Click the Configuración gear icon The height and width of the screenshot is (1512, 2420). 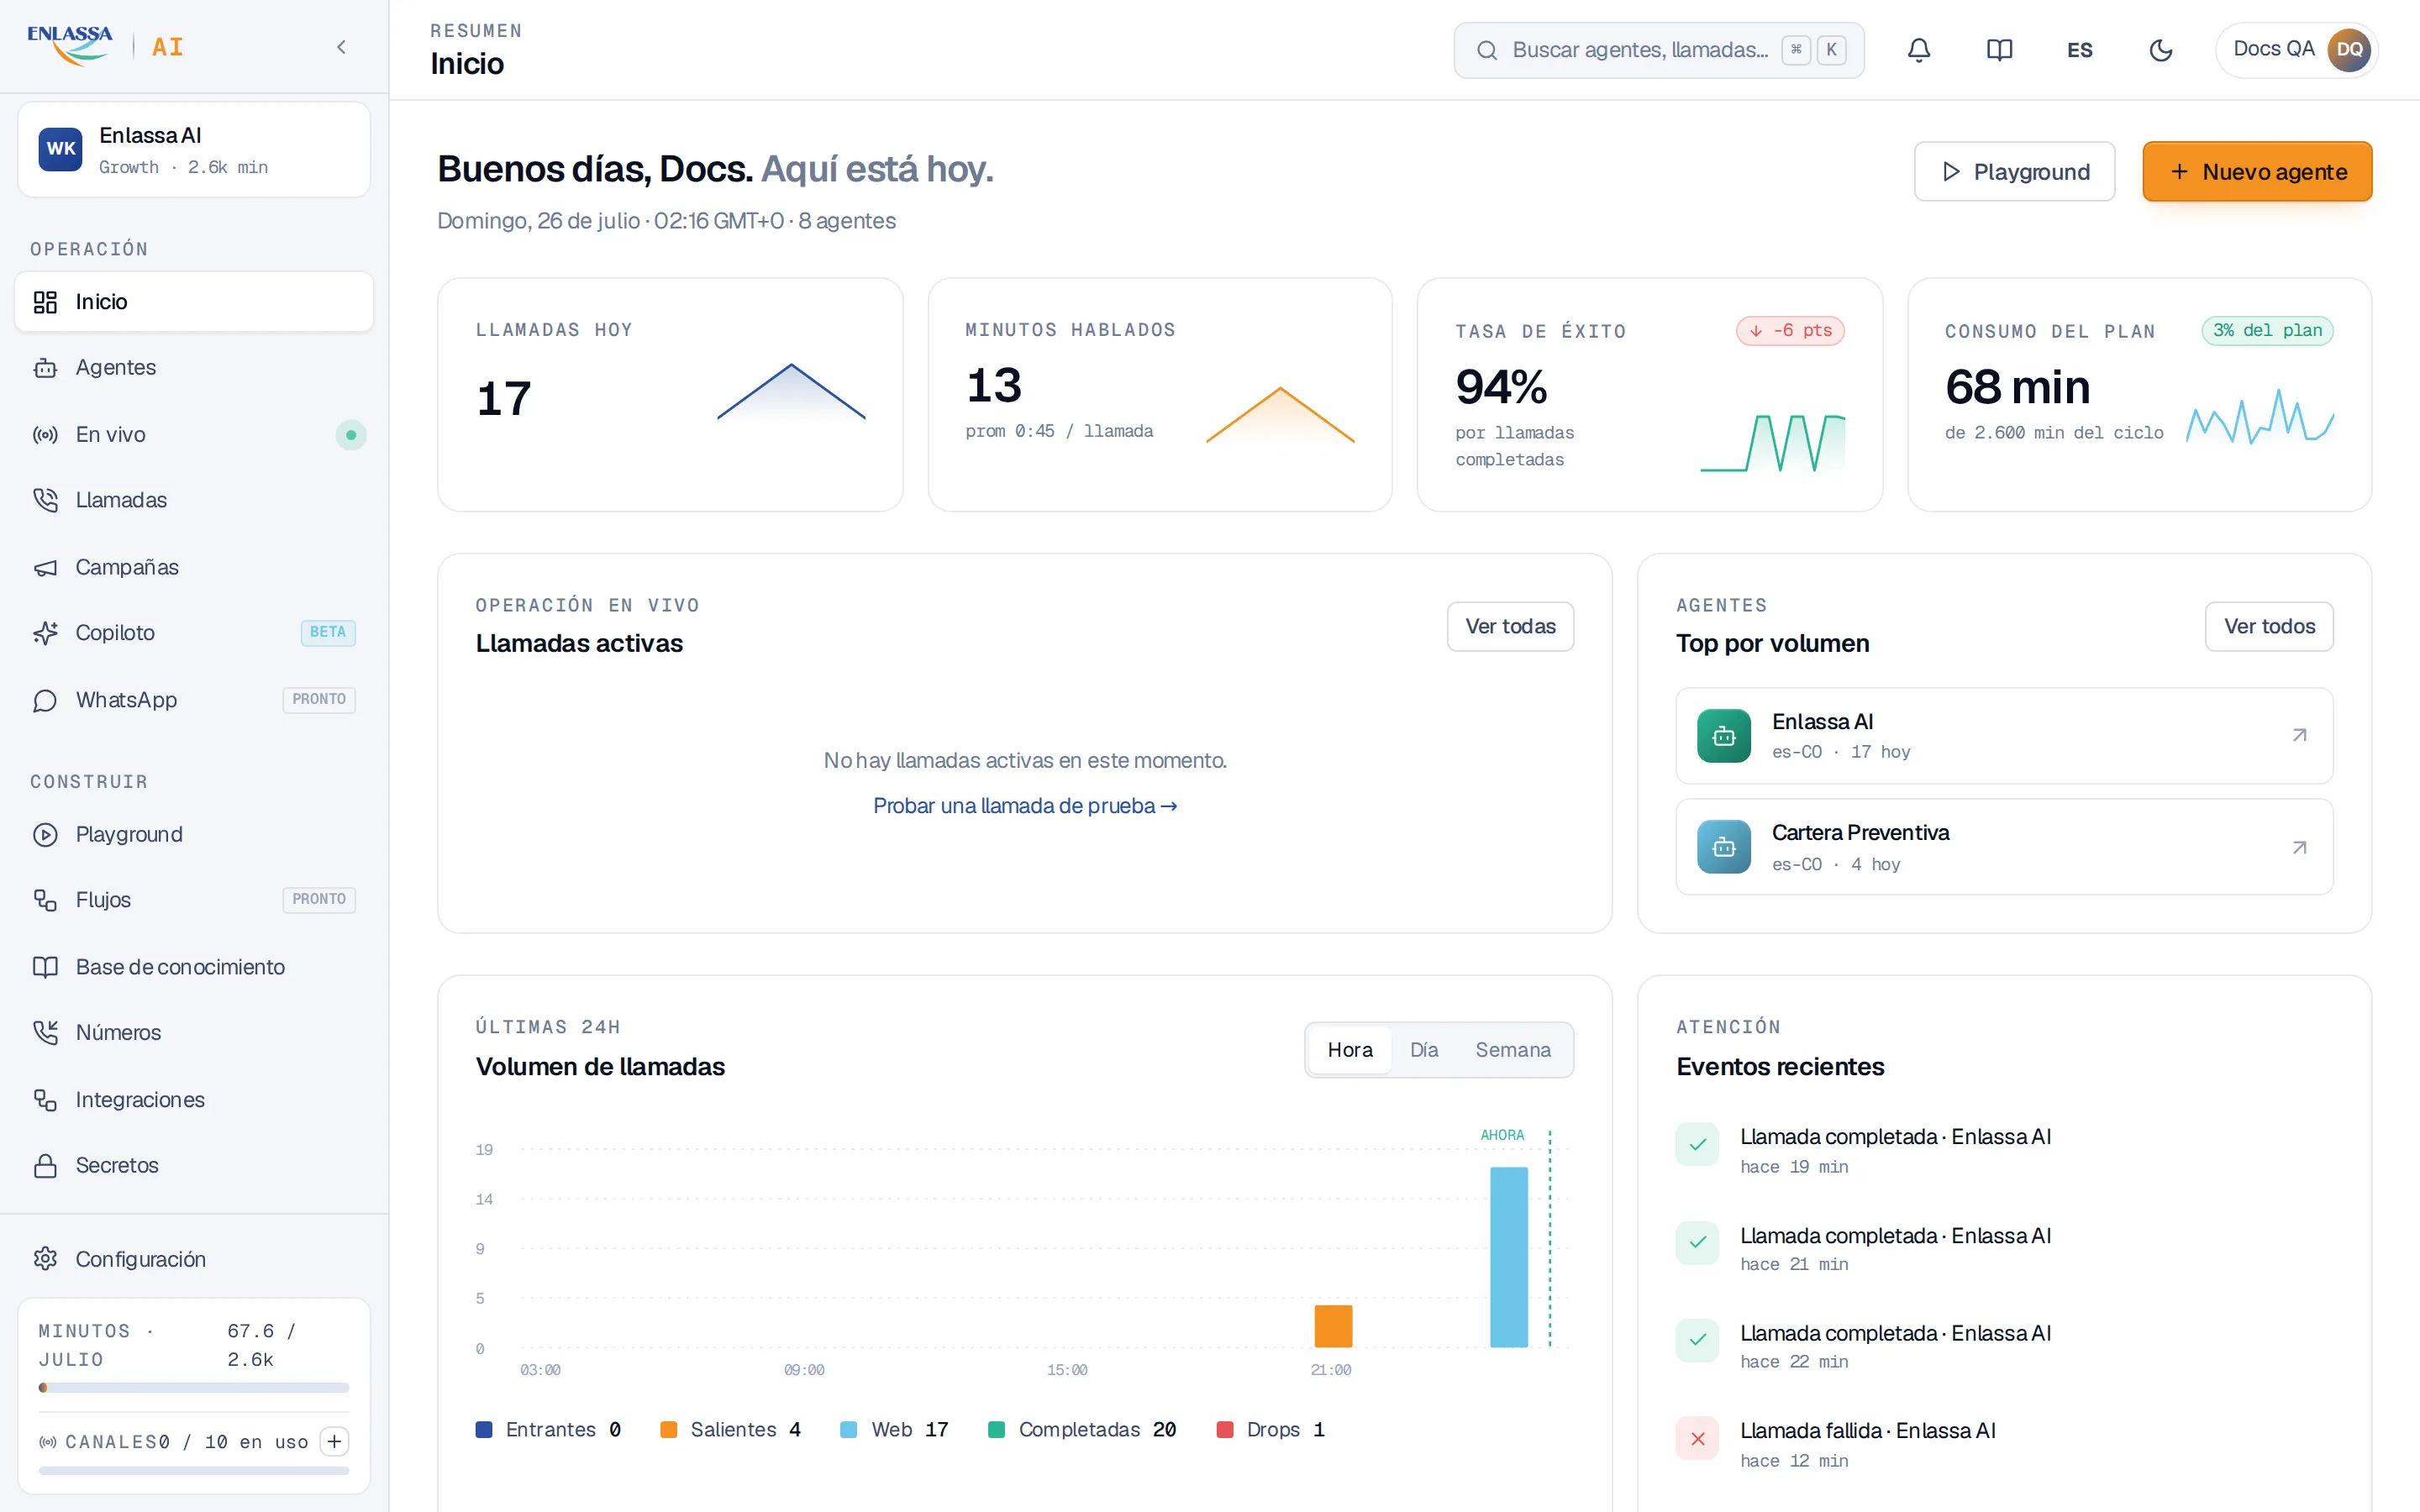coord(45,1259)
